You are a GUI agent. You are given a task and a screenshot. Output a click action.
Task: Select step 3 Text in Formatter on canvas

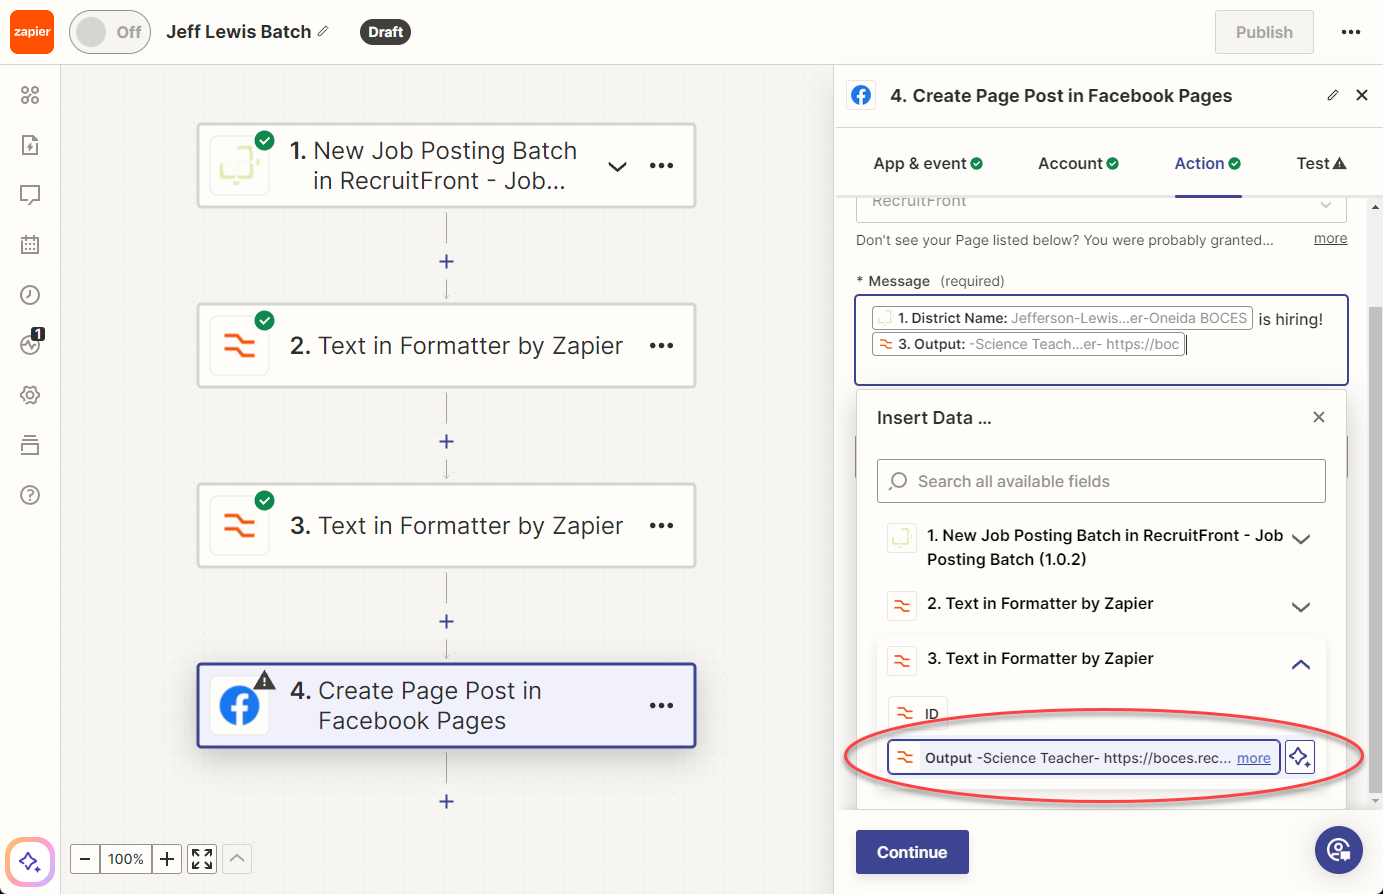[x=446, y=526]
